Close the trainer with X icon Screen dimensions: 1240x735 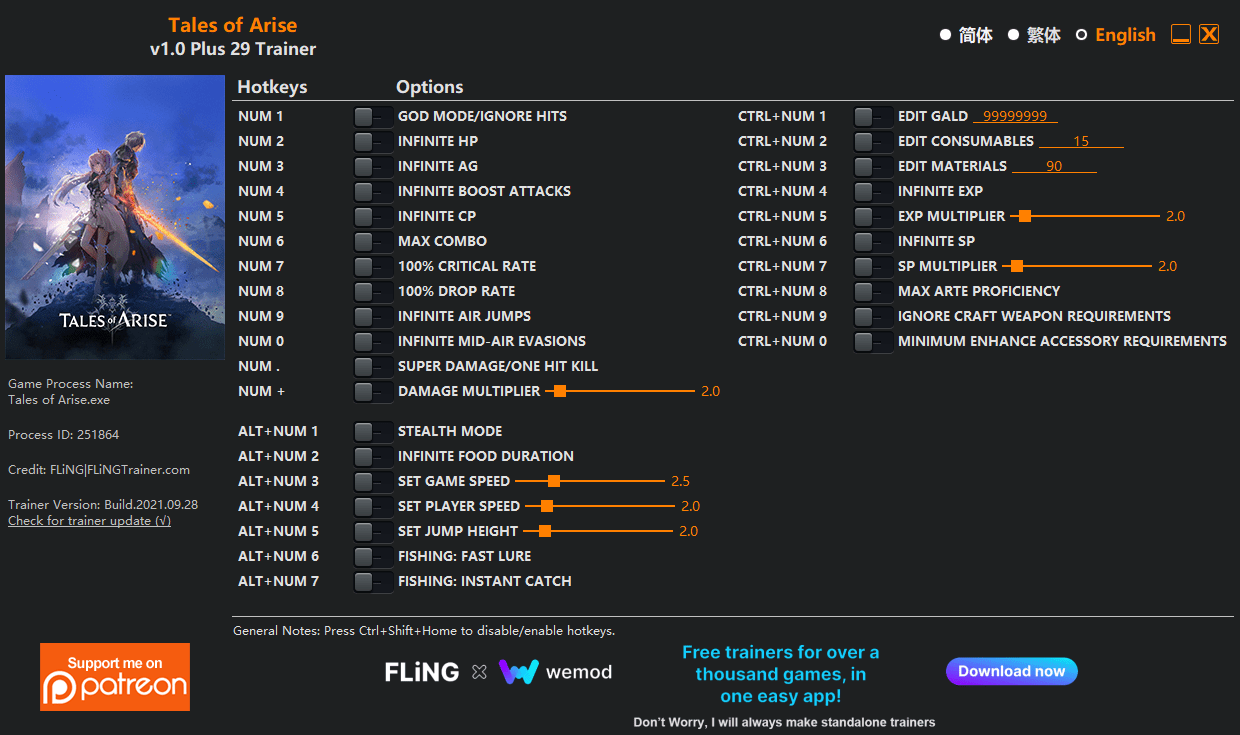(1209, 35)
